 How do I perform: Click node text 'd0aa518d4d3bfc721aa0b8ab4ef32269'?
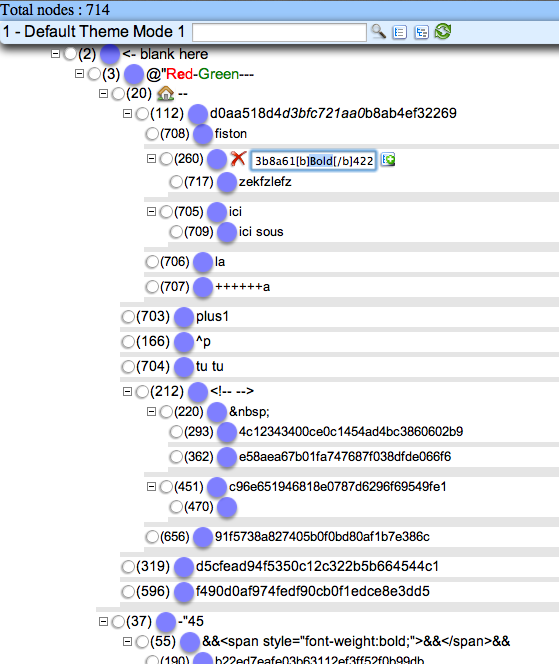coord(333,113)
